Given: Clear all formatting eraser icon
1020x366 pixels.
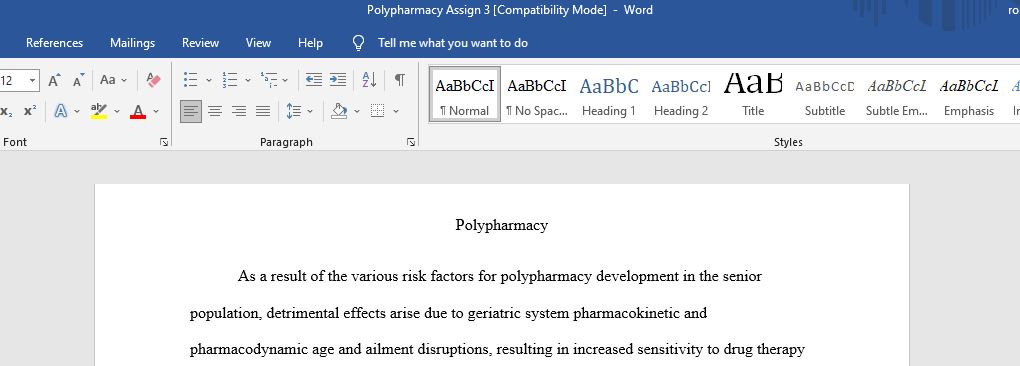Looking at the screenshot, I should point(154,81).
